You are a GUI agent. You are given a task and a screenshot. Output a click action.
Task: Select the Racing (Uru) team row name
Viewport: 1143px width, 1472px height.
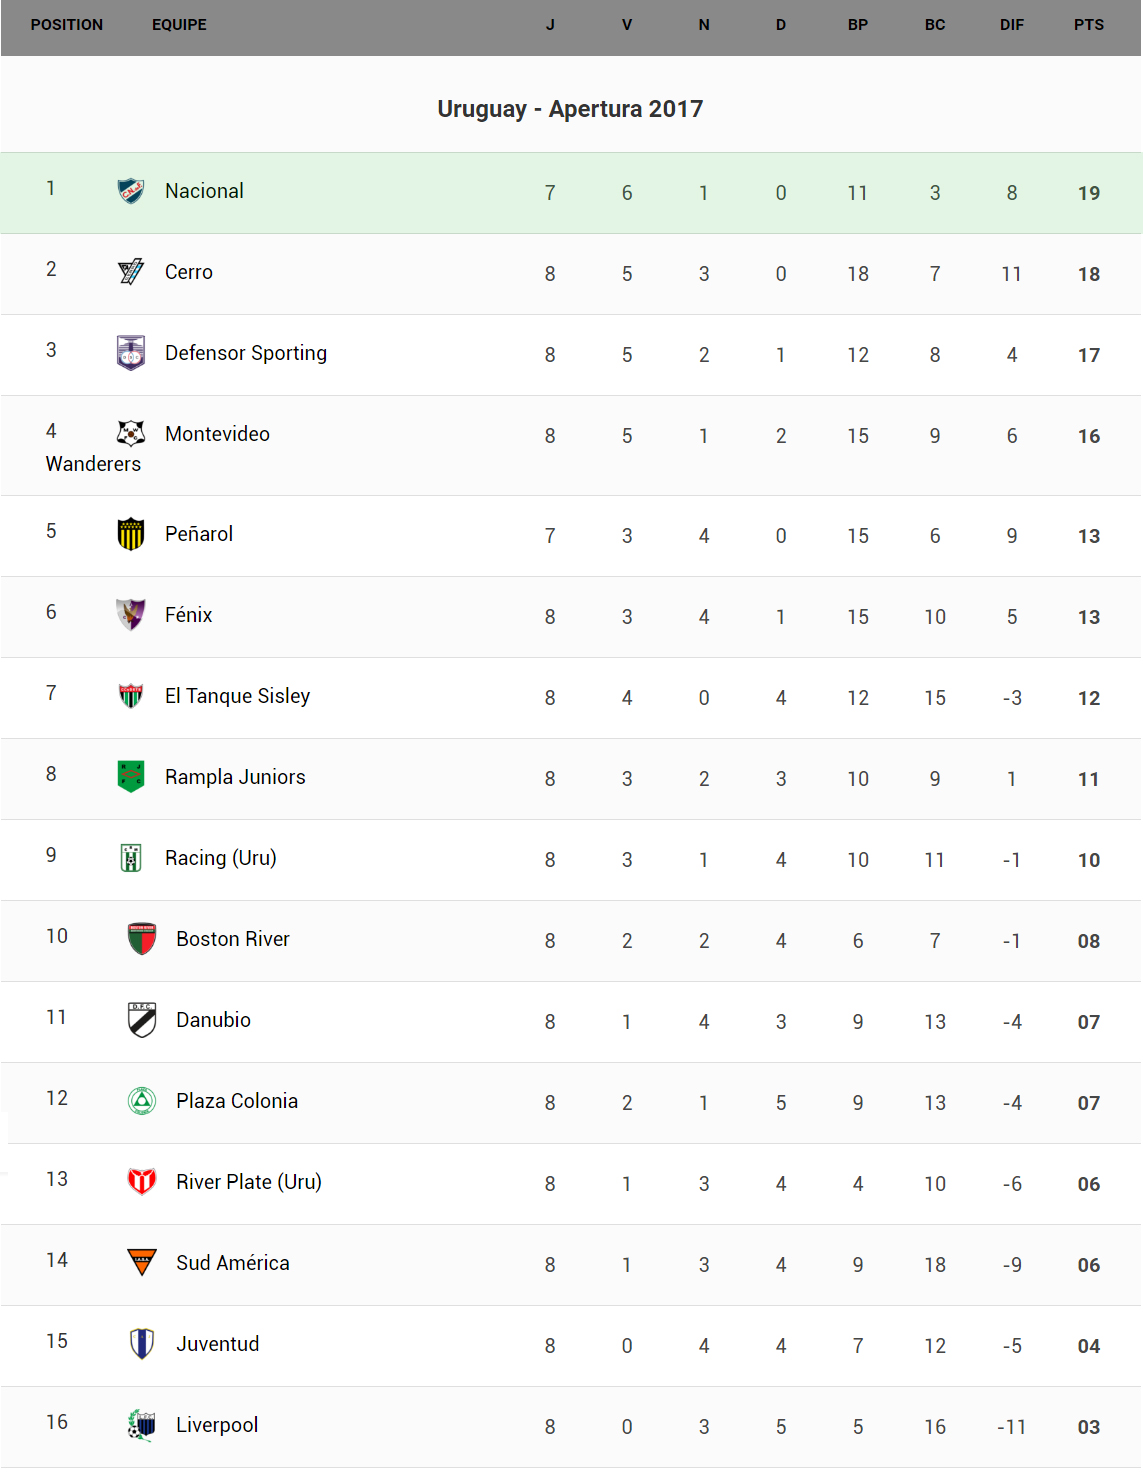(x=220, y=858)
